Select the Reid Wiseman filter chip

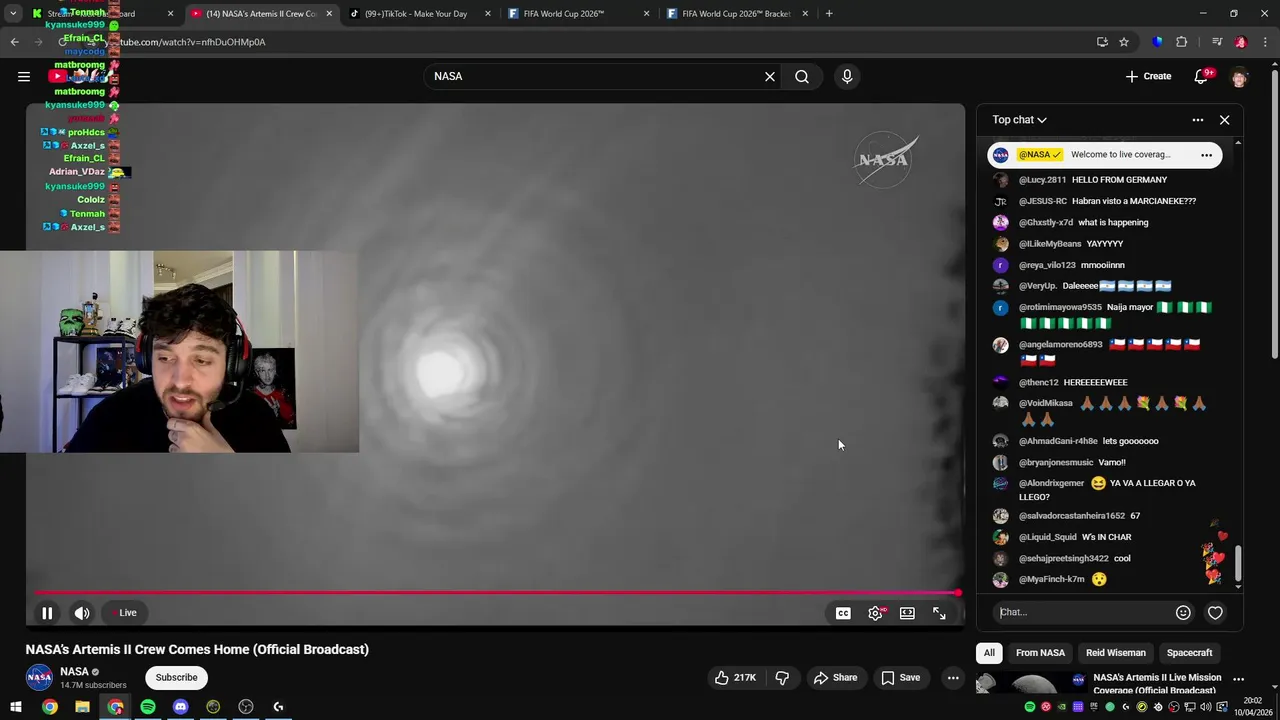(1115, 653)
